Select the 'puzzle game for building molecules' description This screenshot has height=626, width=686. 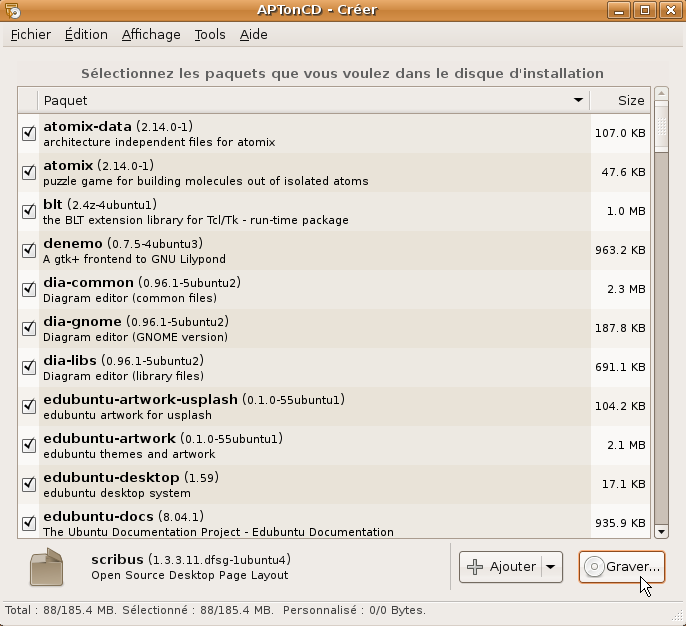(206, 181)
